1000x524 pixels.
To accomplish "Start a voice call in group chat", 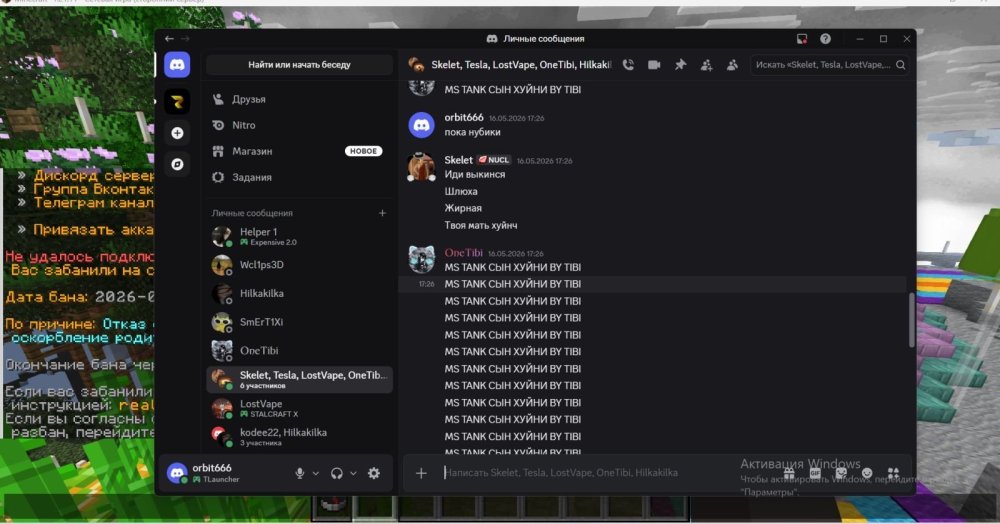I will pyautogui.click(x=628, y=64).
